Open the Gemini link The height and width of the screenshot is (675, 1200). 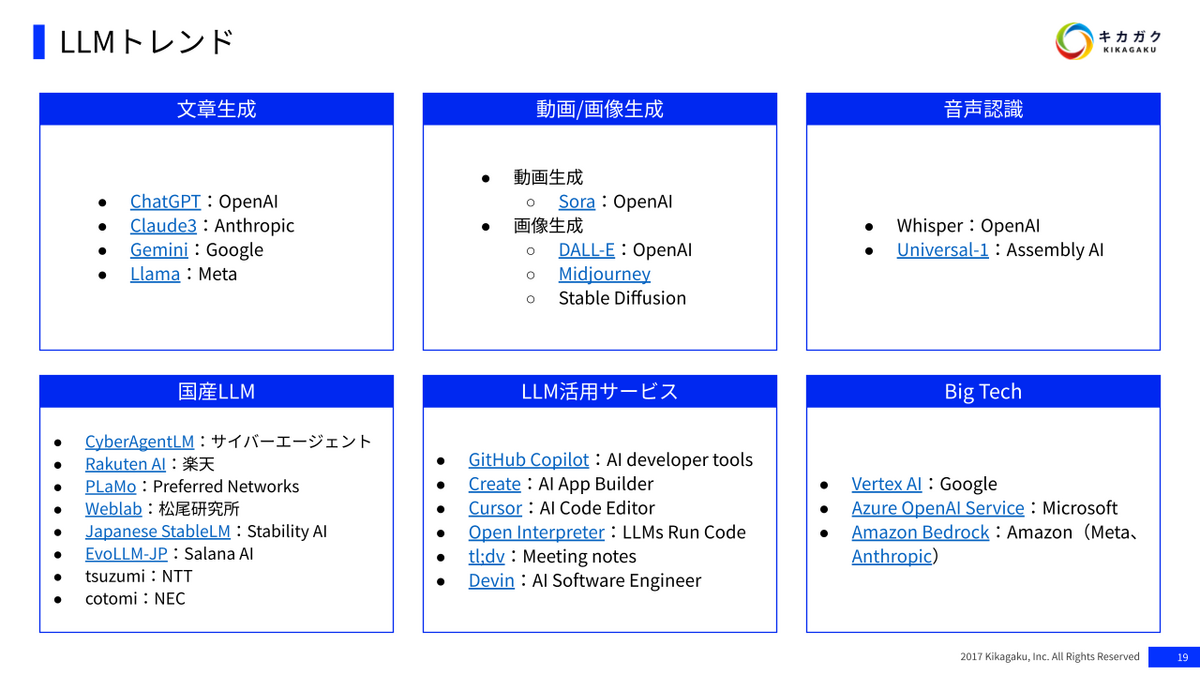[159, 249]
